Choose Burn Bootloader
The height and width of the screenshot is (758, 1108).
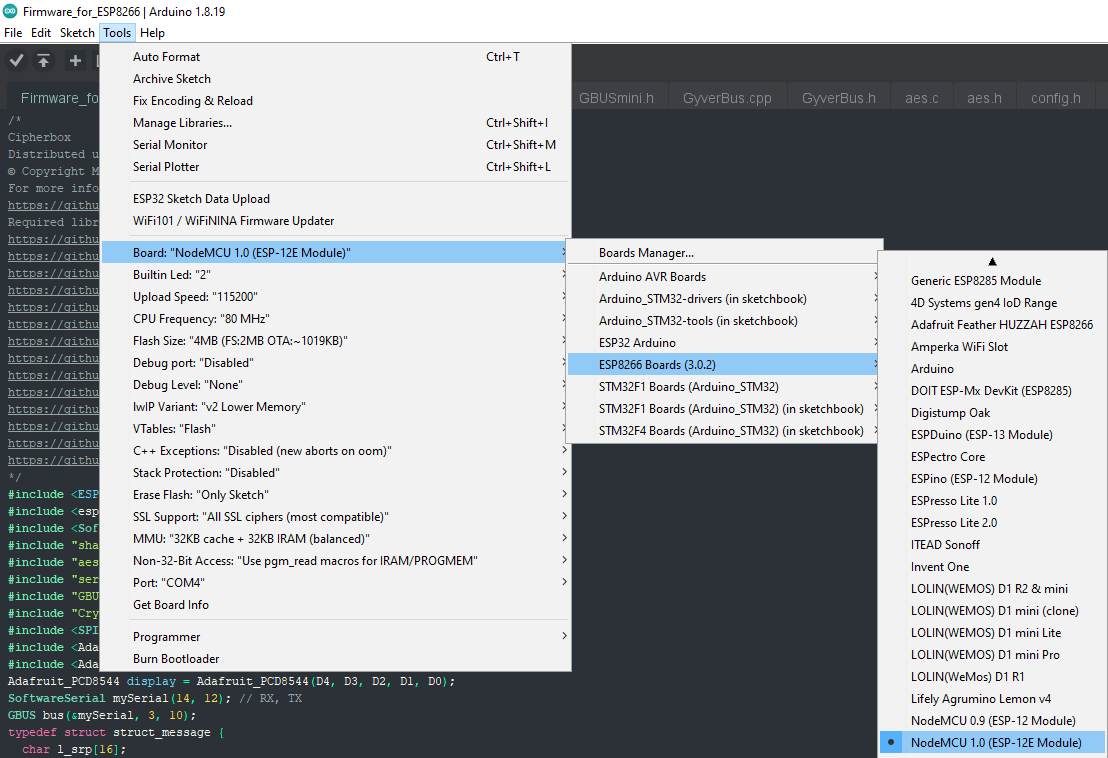336,658
